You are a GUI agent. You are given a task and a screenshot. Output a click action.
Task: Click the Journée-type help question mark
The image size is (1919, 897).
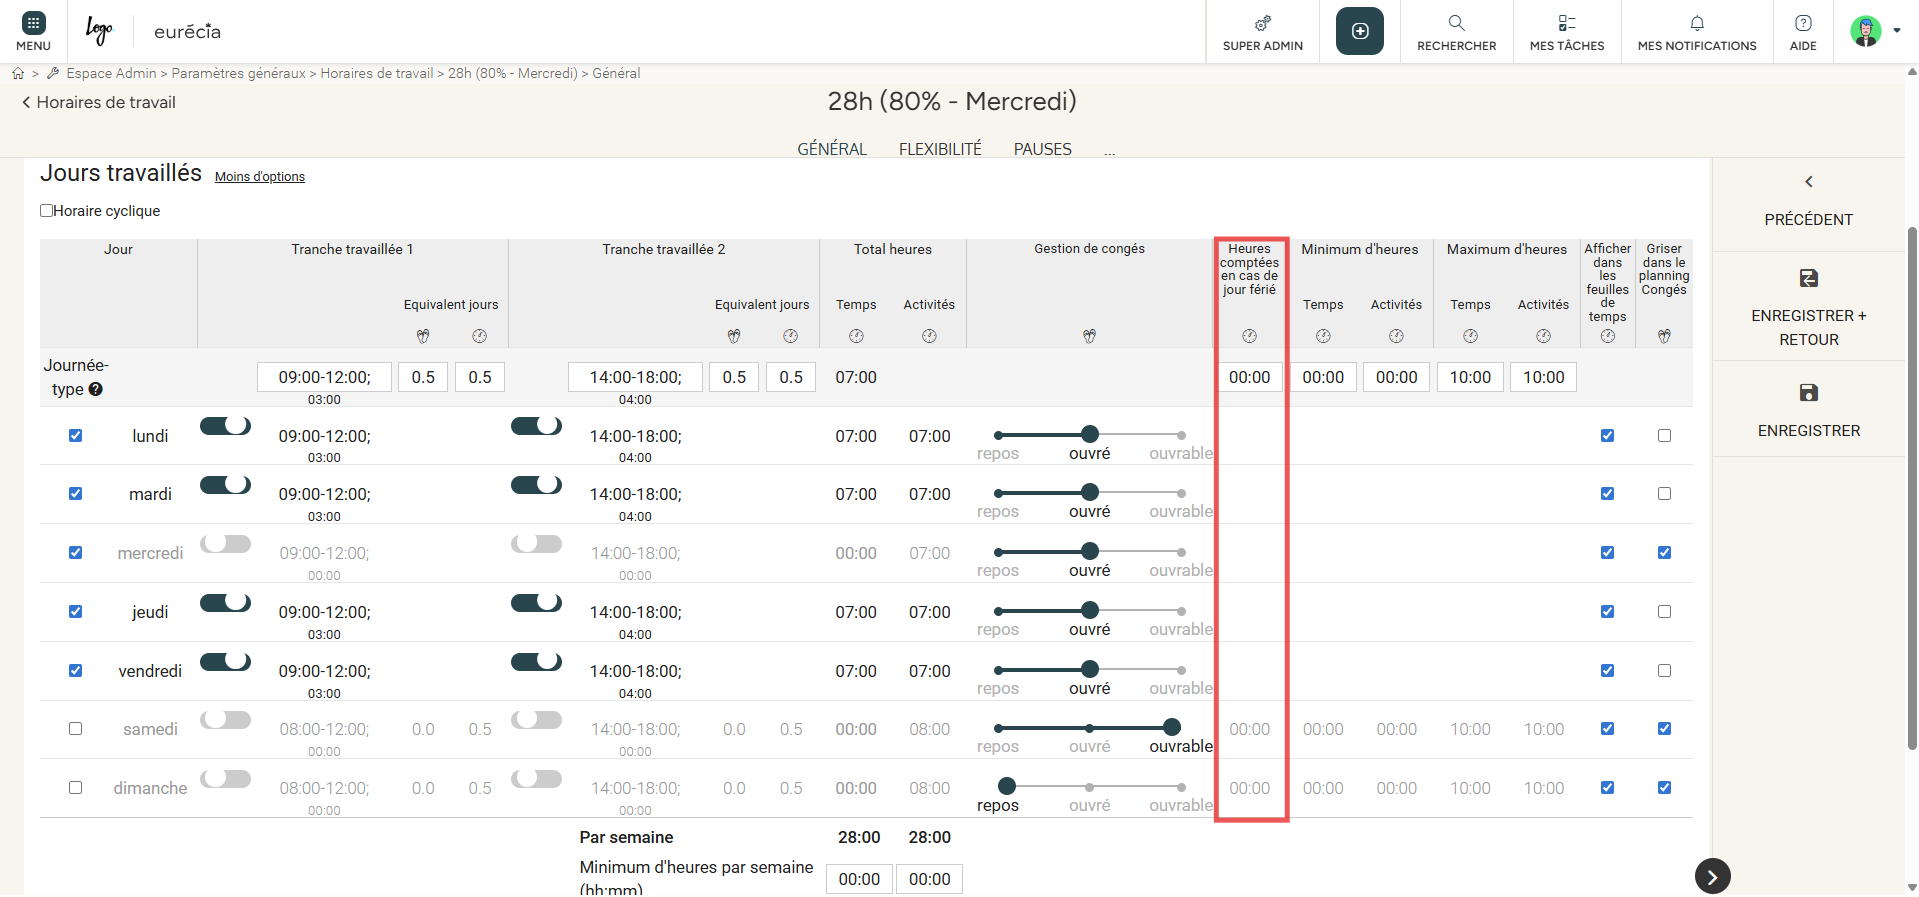click(x=96, y=390)
